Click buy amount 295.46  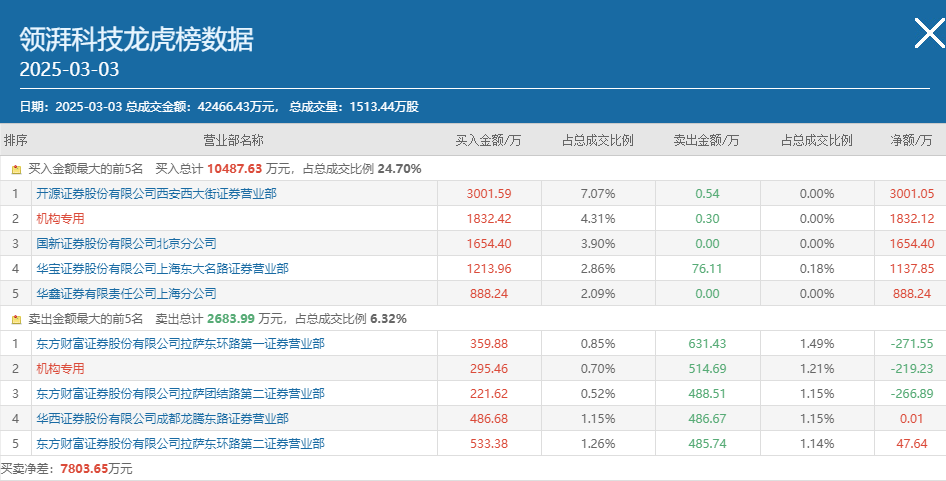tap(489, 369)
